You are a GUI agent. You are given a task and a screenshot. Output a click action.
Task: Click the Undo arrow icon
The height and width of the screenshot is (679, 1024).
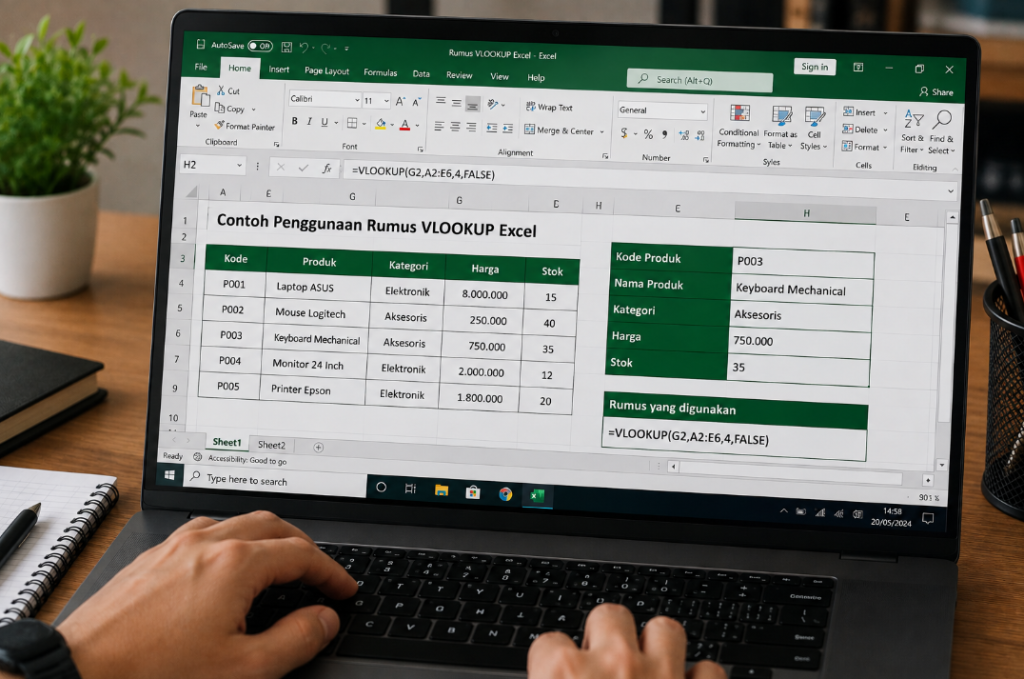click(x=304, y=47)
